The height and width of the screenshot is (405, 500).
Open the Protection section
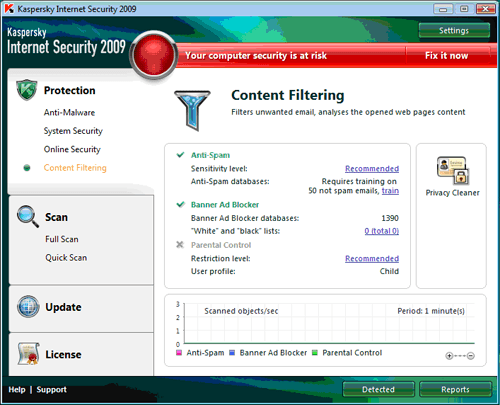pyautogui.click(x=69, y=90)
